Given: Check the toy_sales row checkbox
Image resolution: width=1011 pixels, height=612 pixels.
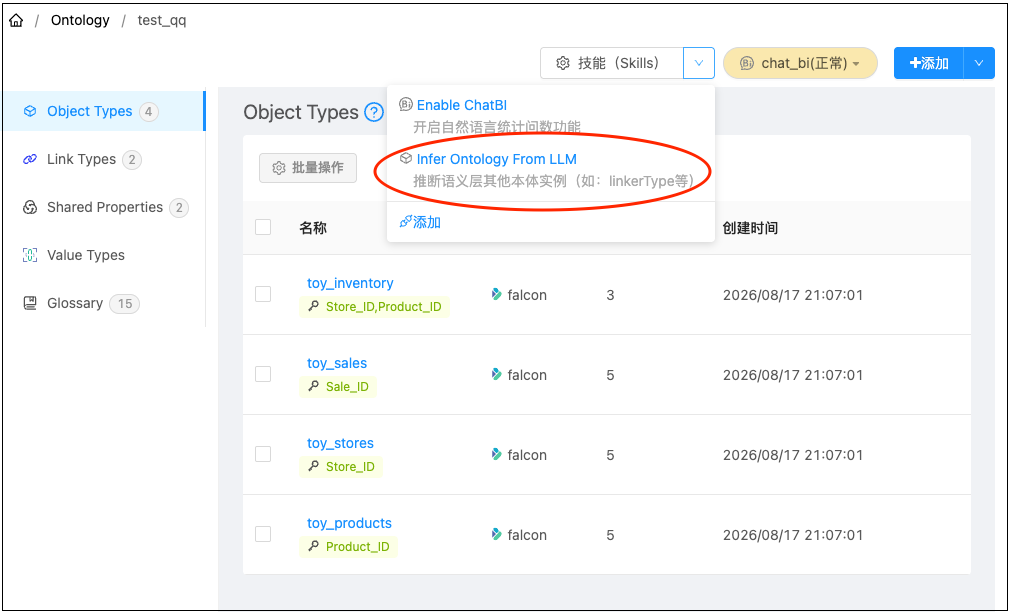Looking at the screenshot, I should [x=263, y=374].
